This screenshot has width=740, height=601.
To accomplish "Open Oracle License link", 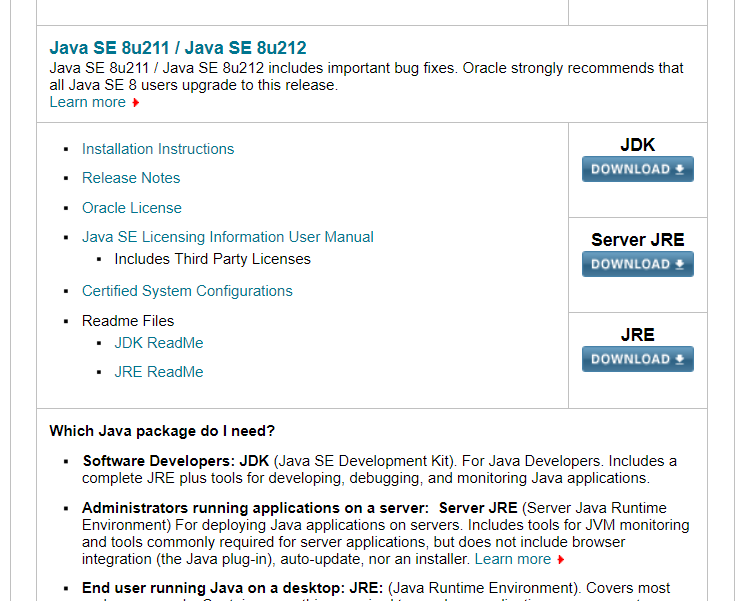I will coord(132,208).
